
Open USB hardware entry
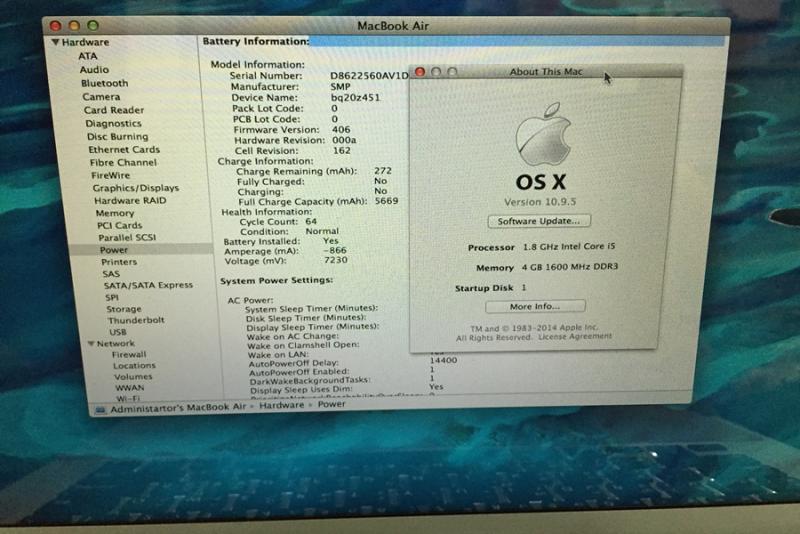[x=118, y=332]
